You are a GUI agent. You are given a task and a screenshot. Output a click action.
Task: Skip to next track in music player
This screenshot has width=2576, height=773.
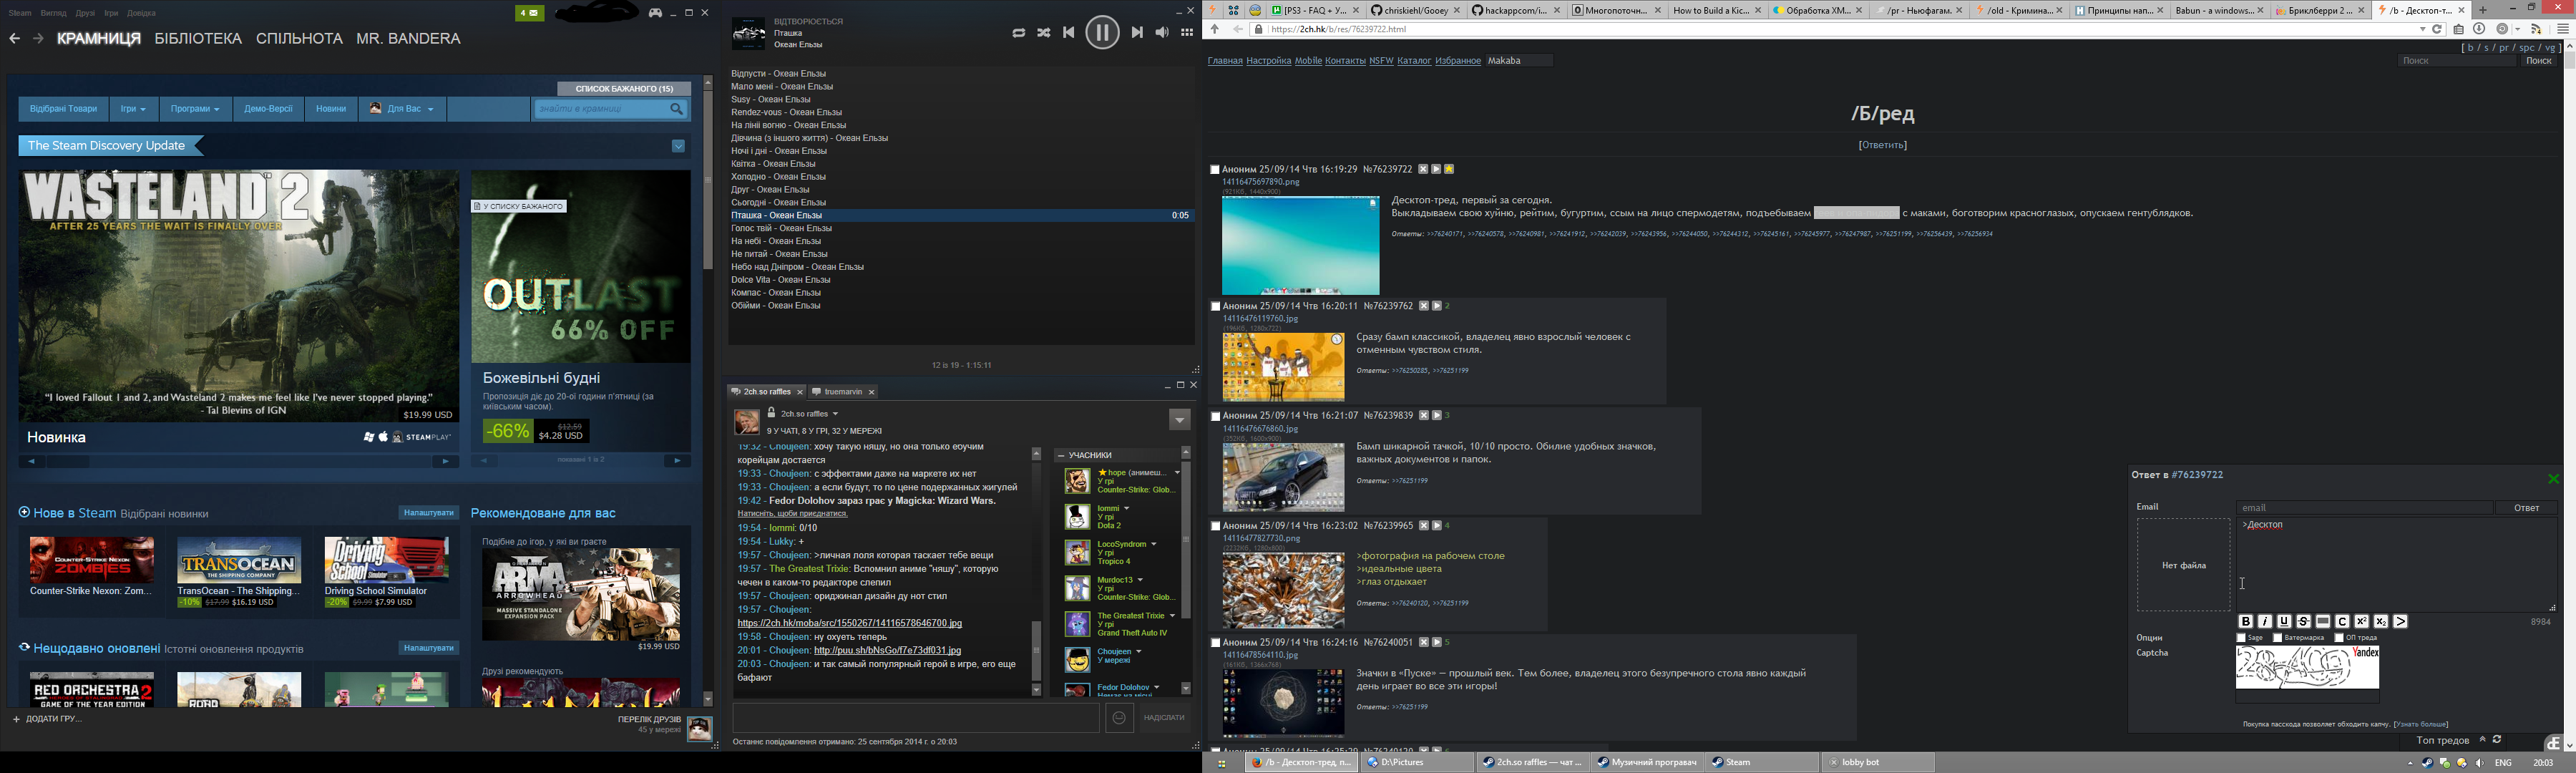1137,33
